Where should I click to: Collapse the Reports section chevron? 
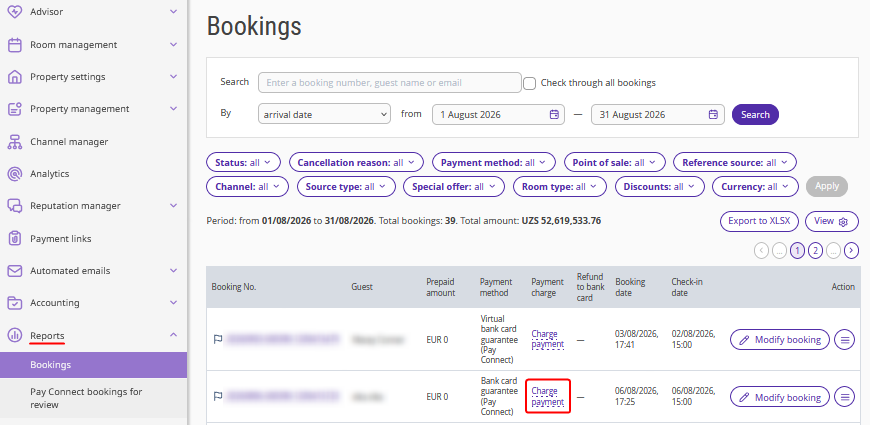pyautogui.click(x=174, y=335)
